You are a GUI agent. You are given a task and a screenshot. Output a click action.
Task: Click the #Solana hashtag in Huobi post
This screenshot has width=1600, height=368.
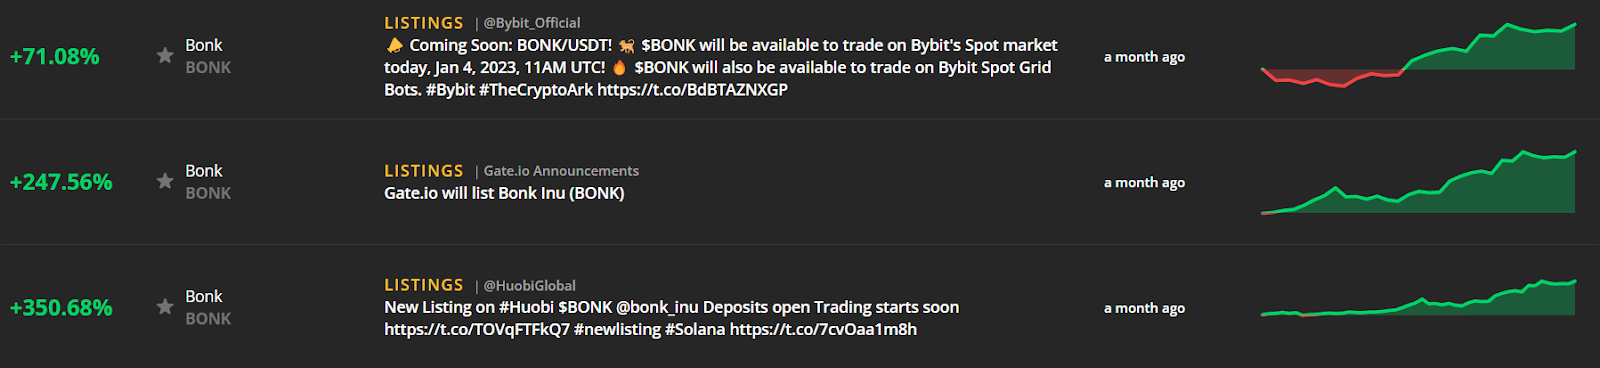click(x=695, y=329)
